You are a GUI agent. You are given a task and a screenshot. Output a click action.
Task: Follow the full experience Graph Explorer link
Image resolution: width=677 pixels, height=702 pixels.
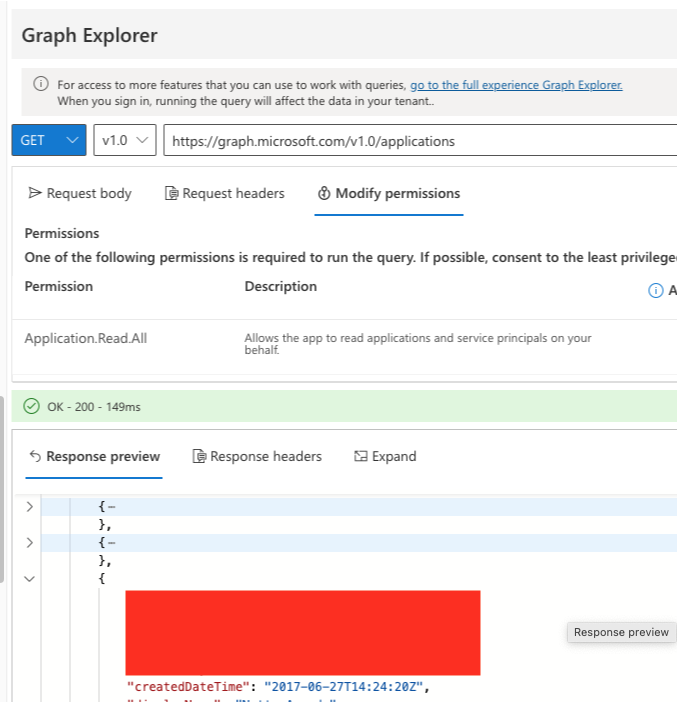coord(516,85)
